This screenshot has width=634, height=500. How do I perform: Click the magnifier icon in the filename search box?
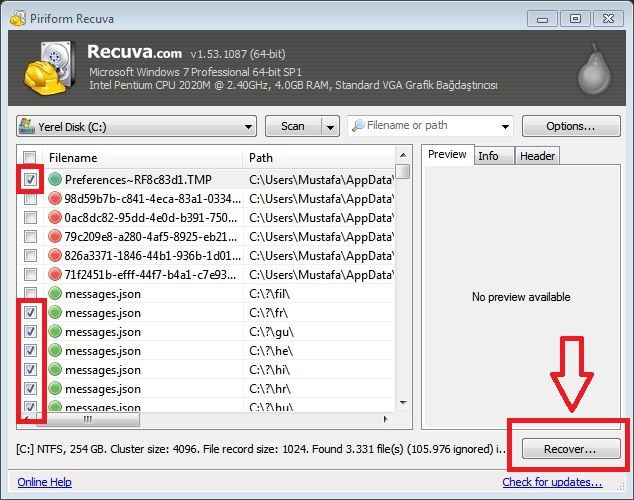[x=358, y=126]
